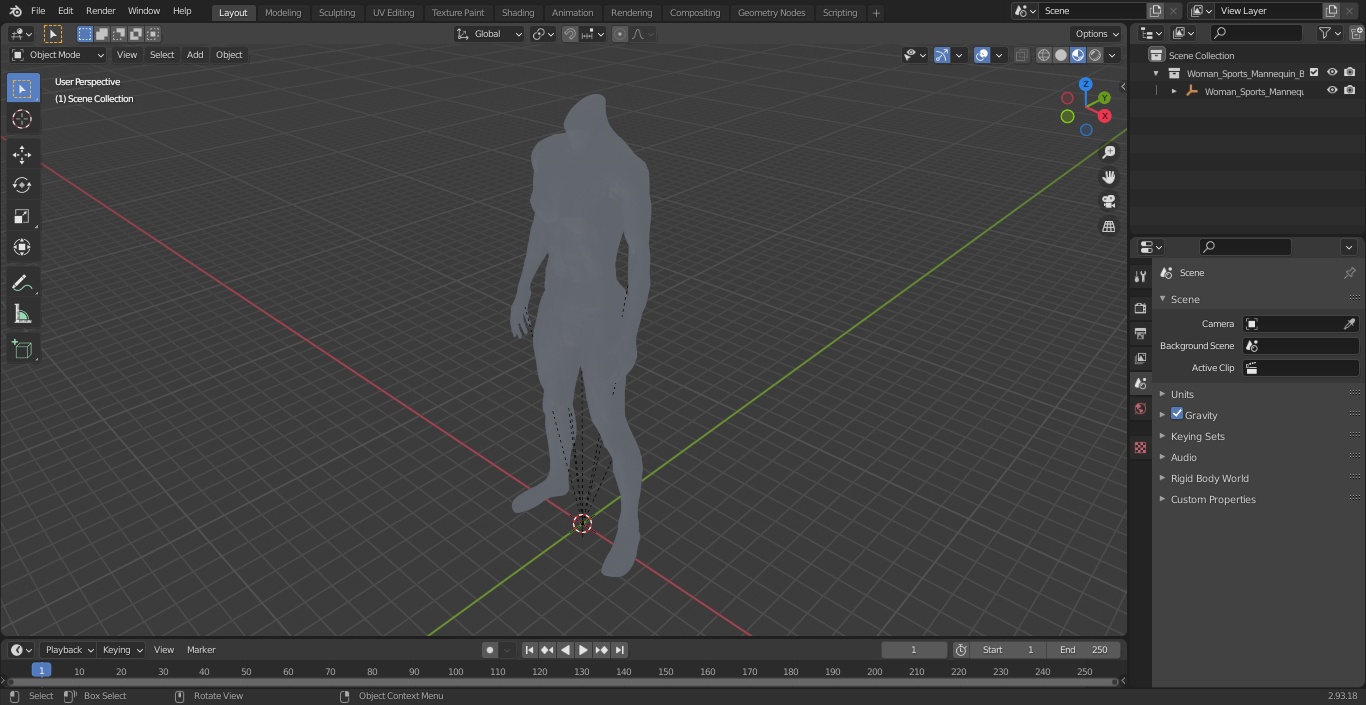This screenshot has width=1366, height=705.
Task: Open the Global transform orientation dropdown
Action: click(x=489, y=34)
